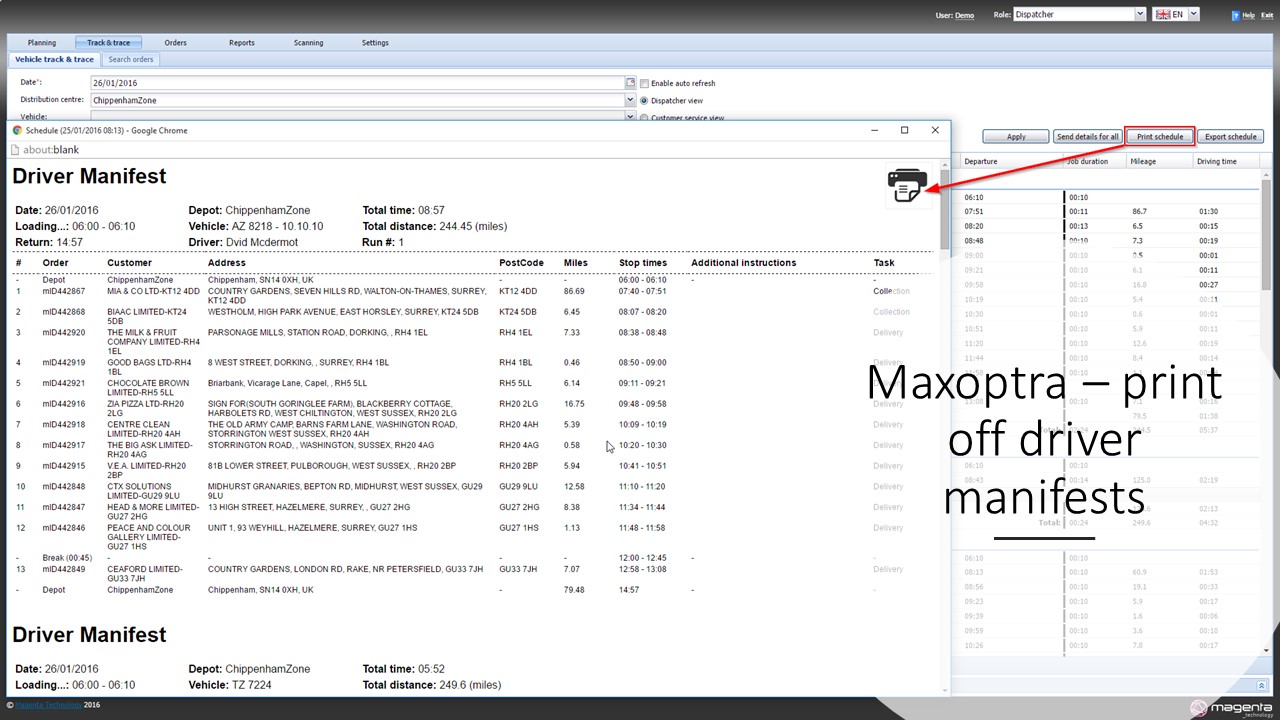Click the Chrome page icon in address bar
This screenshot has width=1280, height=720.
click(x=14, y=149)
